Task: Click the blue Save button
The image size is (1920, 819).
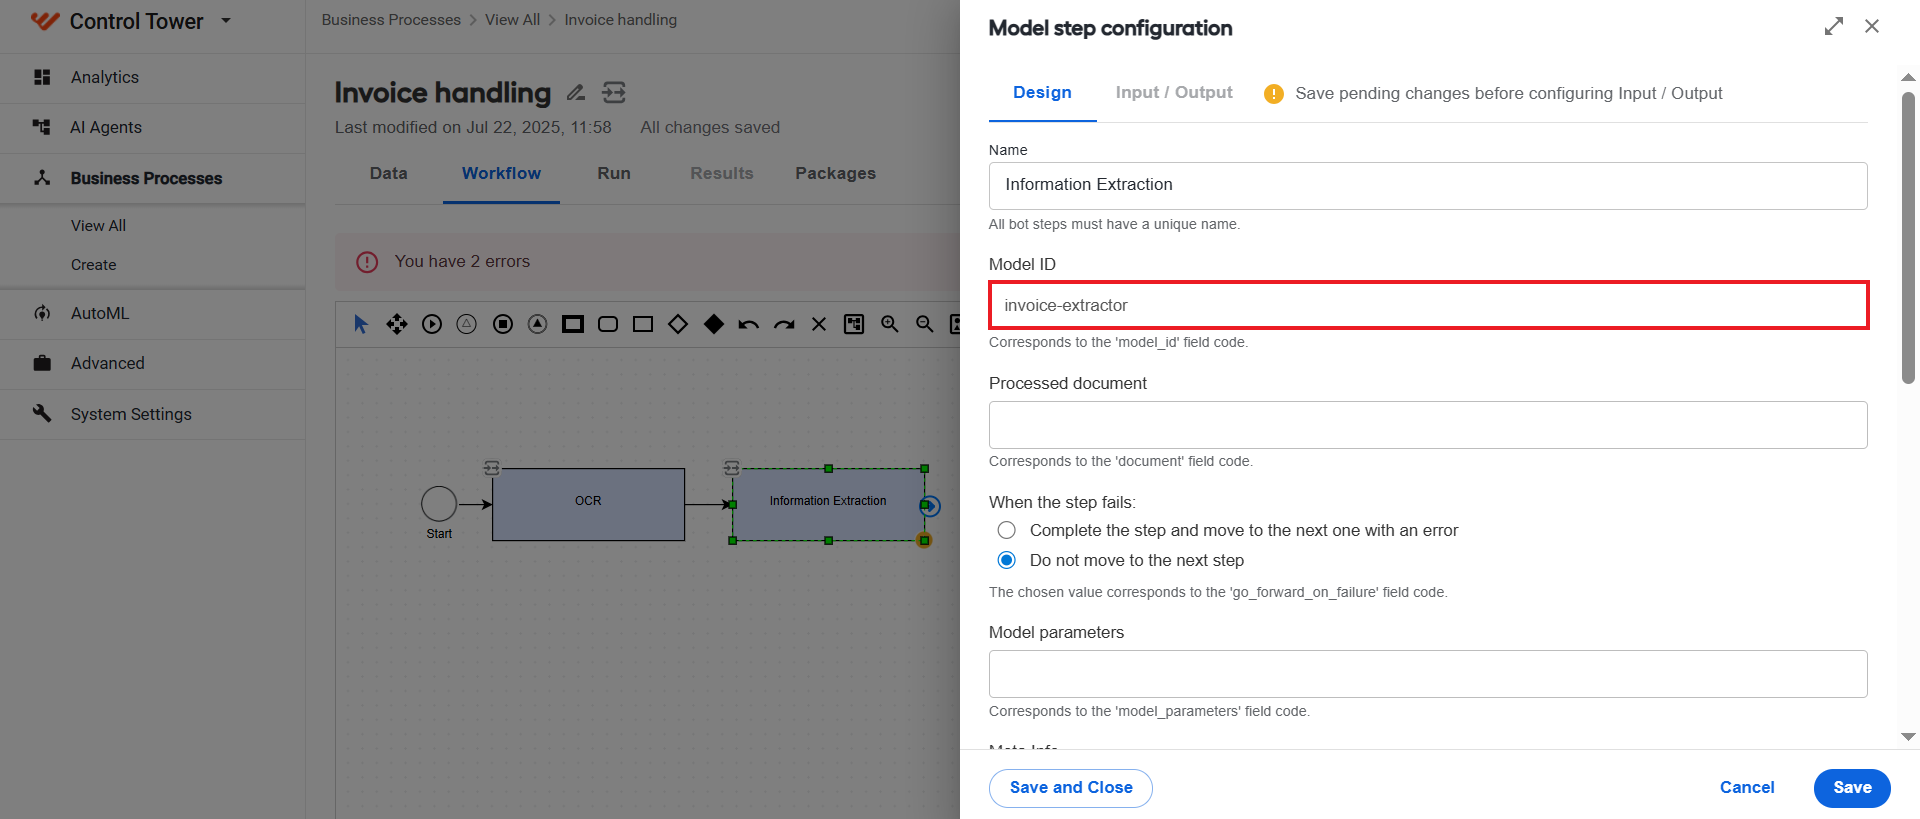Action: click(1852, 788)
